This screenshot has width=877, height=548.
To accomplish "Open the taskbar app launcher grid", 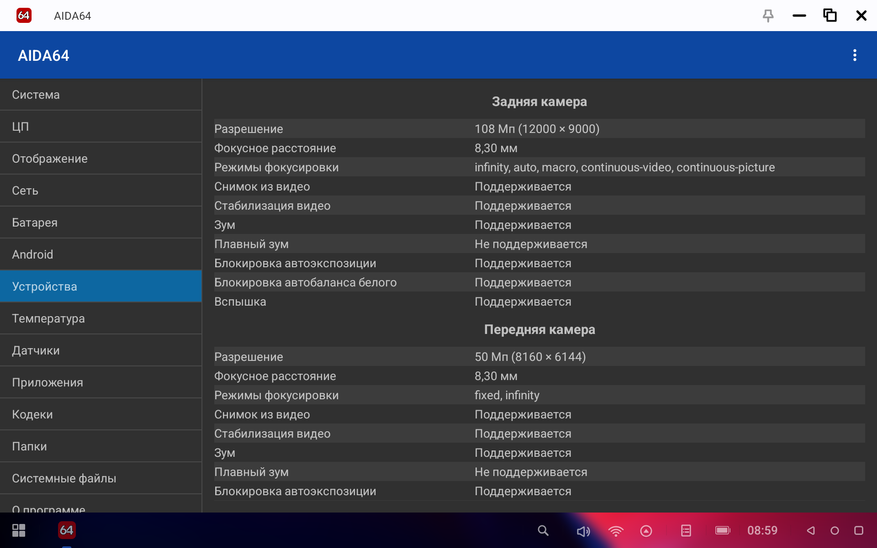I will point(18,530).
